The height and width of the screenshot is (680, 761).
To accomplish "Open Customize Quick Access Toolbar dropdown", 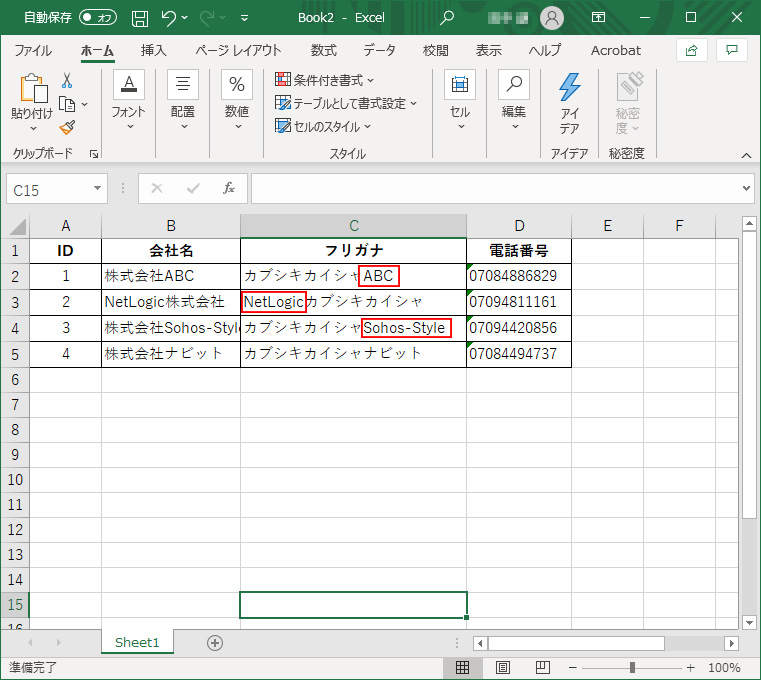I will pyautogui.click(x=245, y=18).
